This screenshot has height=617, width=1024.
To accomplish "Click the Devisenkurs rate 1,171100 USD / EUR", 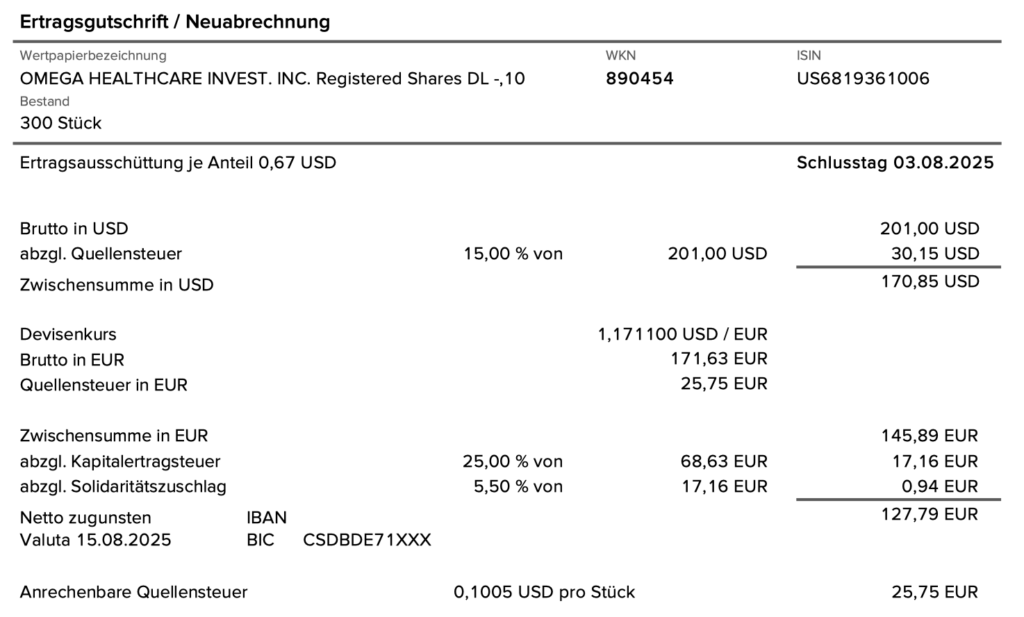I will coord(682,334).
